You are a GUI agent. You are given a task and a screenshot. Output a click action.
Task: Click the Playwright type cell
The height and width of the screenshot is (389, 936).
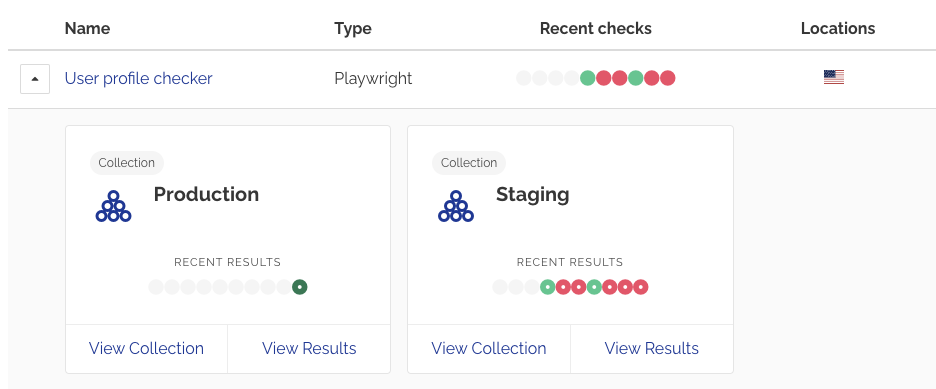(x=373, y=79)
